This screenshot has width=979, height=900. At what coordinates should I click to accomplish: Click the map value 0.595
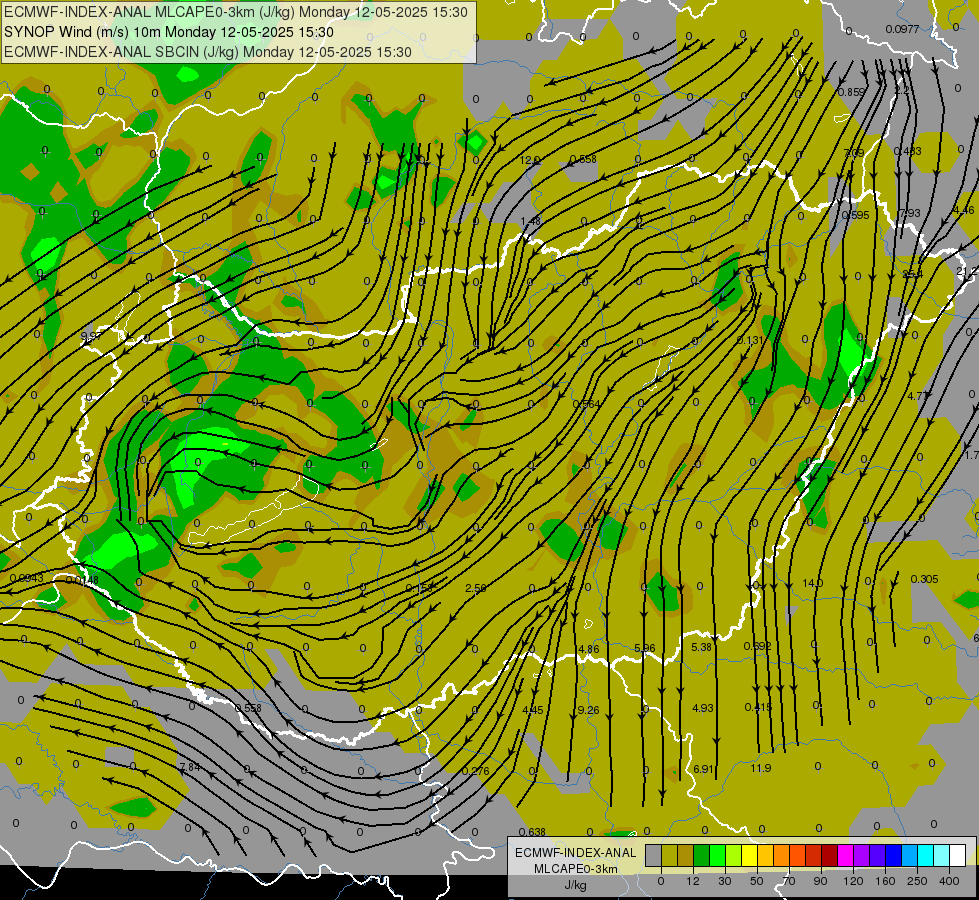click(855, 215)
